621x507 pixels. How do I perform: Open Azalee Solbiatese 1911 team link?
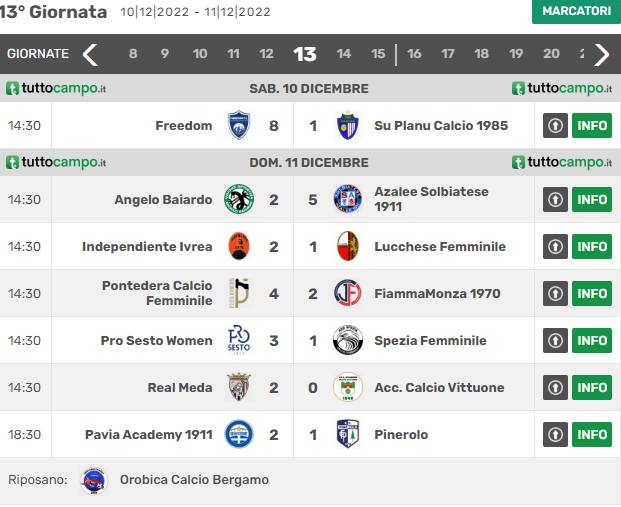[431, 199]
